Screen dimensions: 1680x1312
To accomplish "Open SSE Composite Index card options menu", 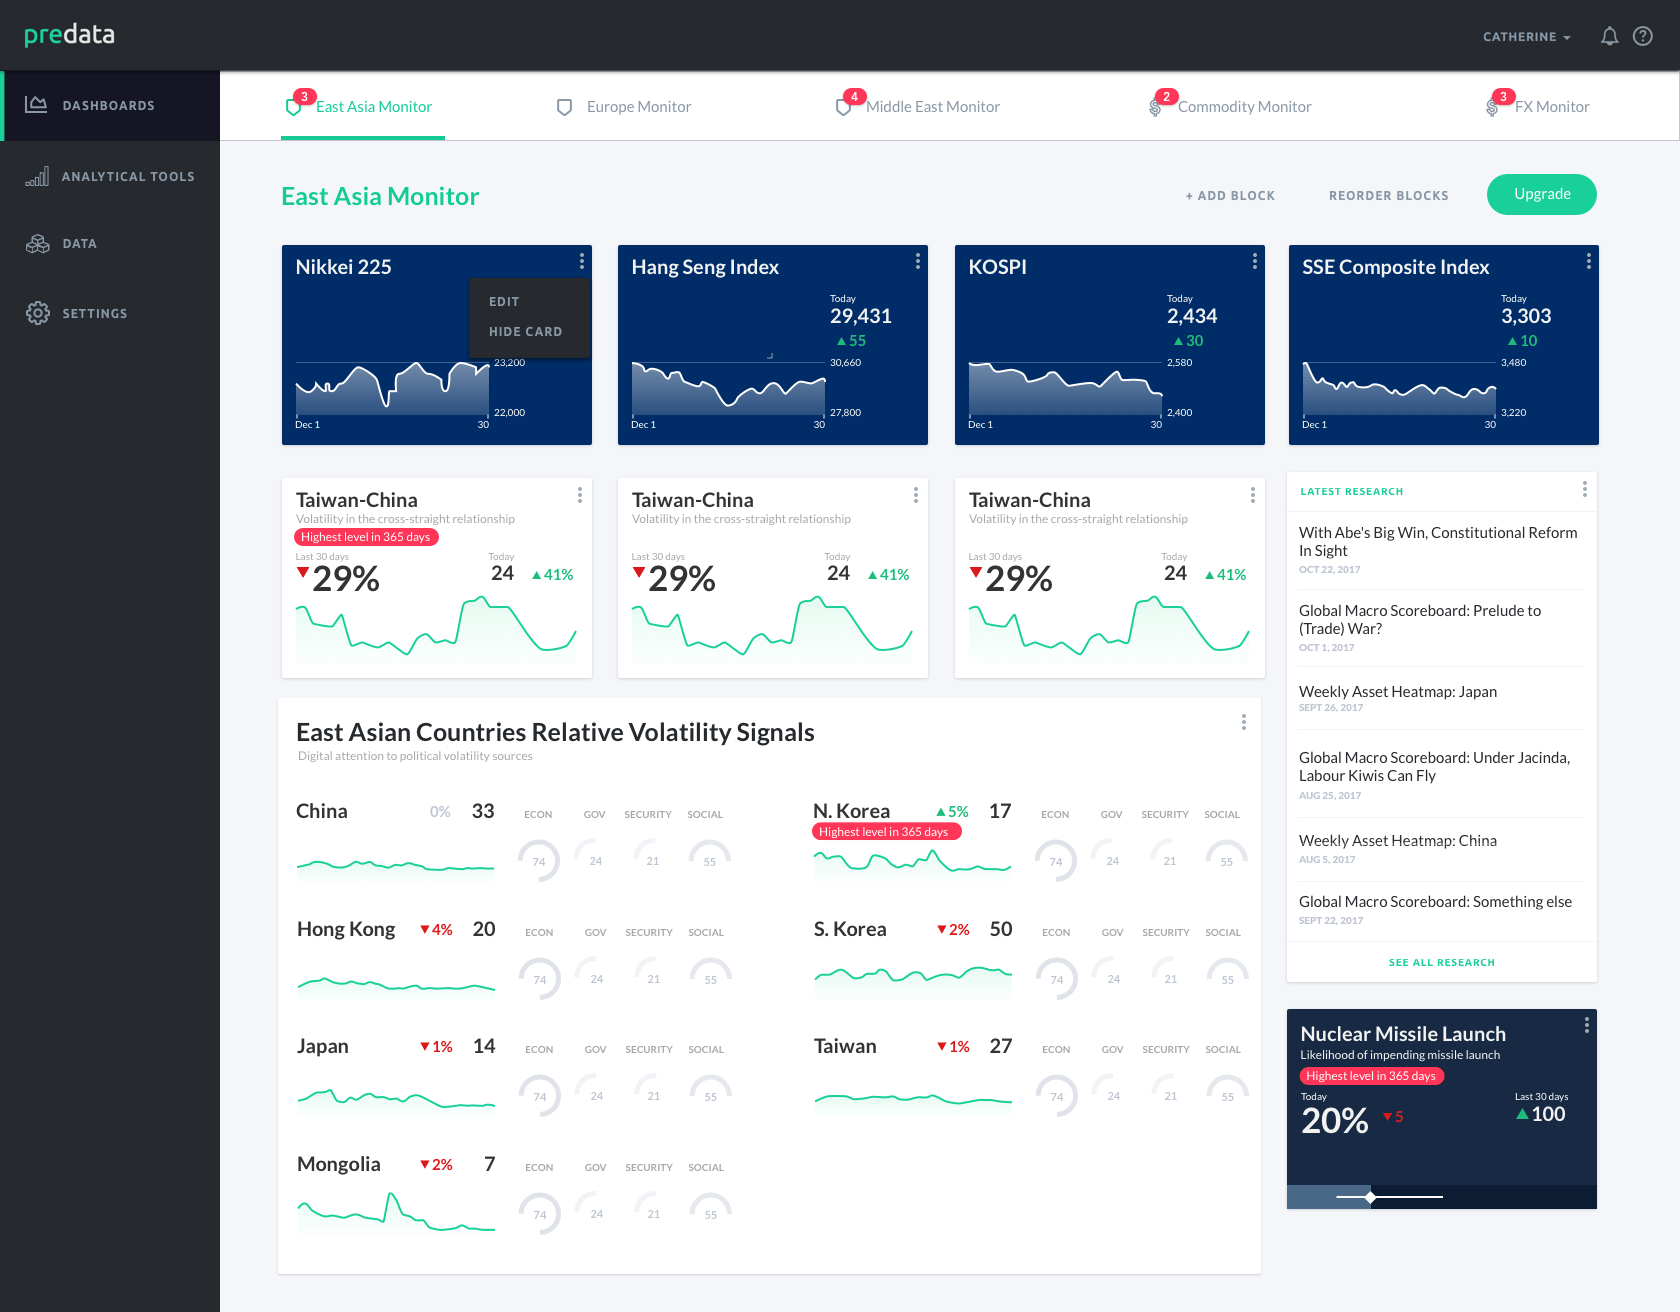I will tap(1588, 261).
